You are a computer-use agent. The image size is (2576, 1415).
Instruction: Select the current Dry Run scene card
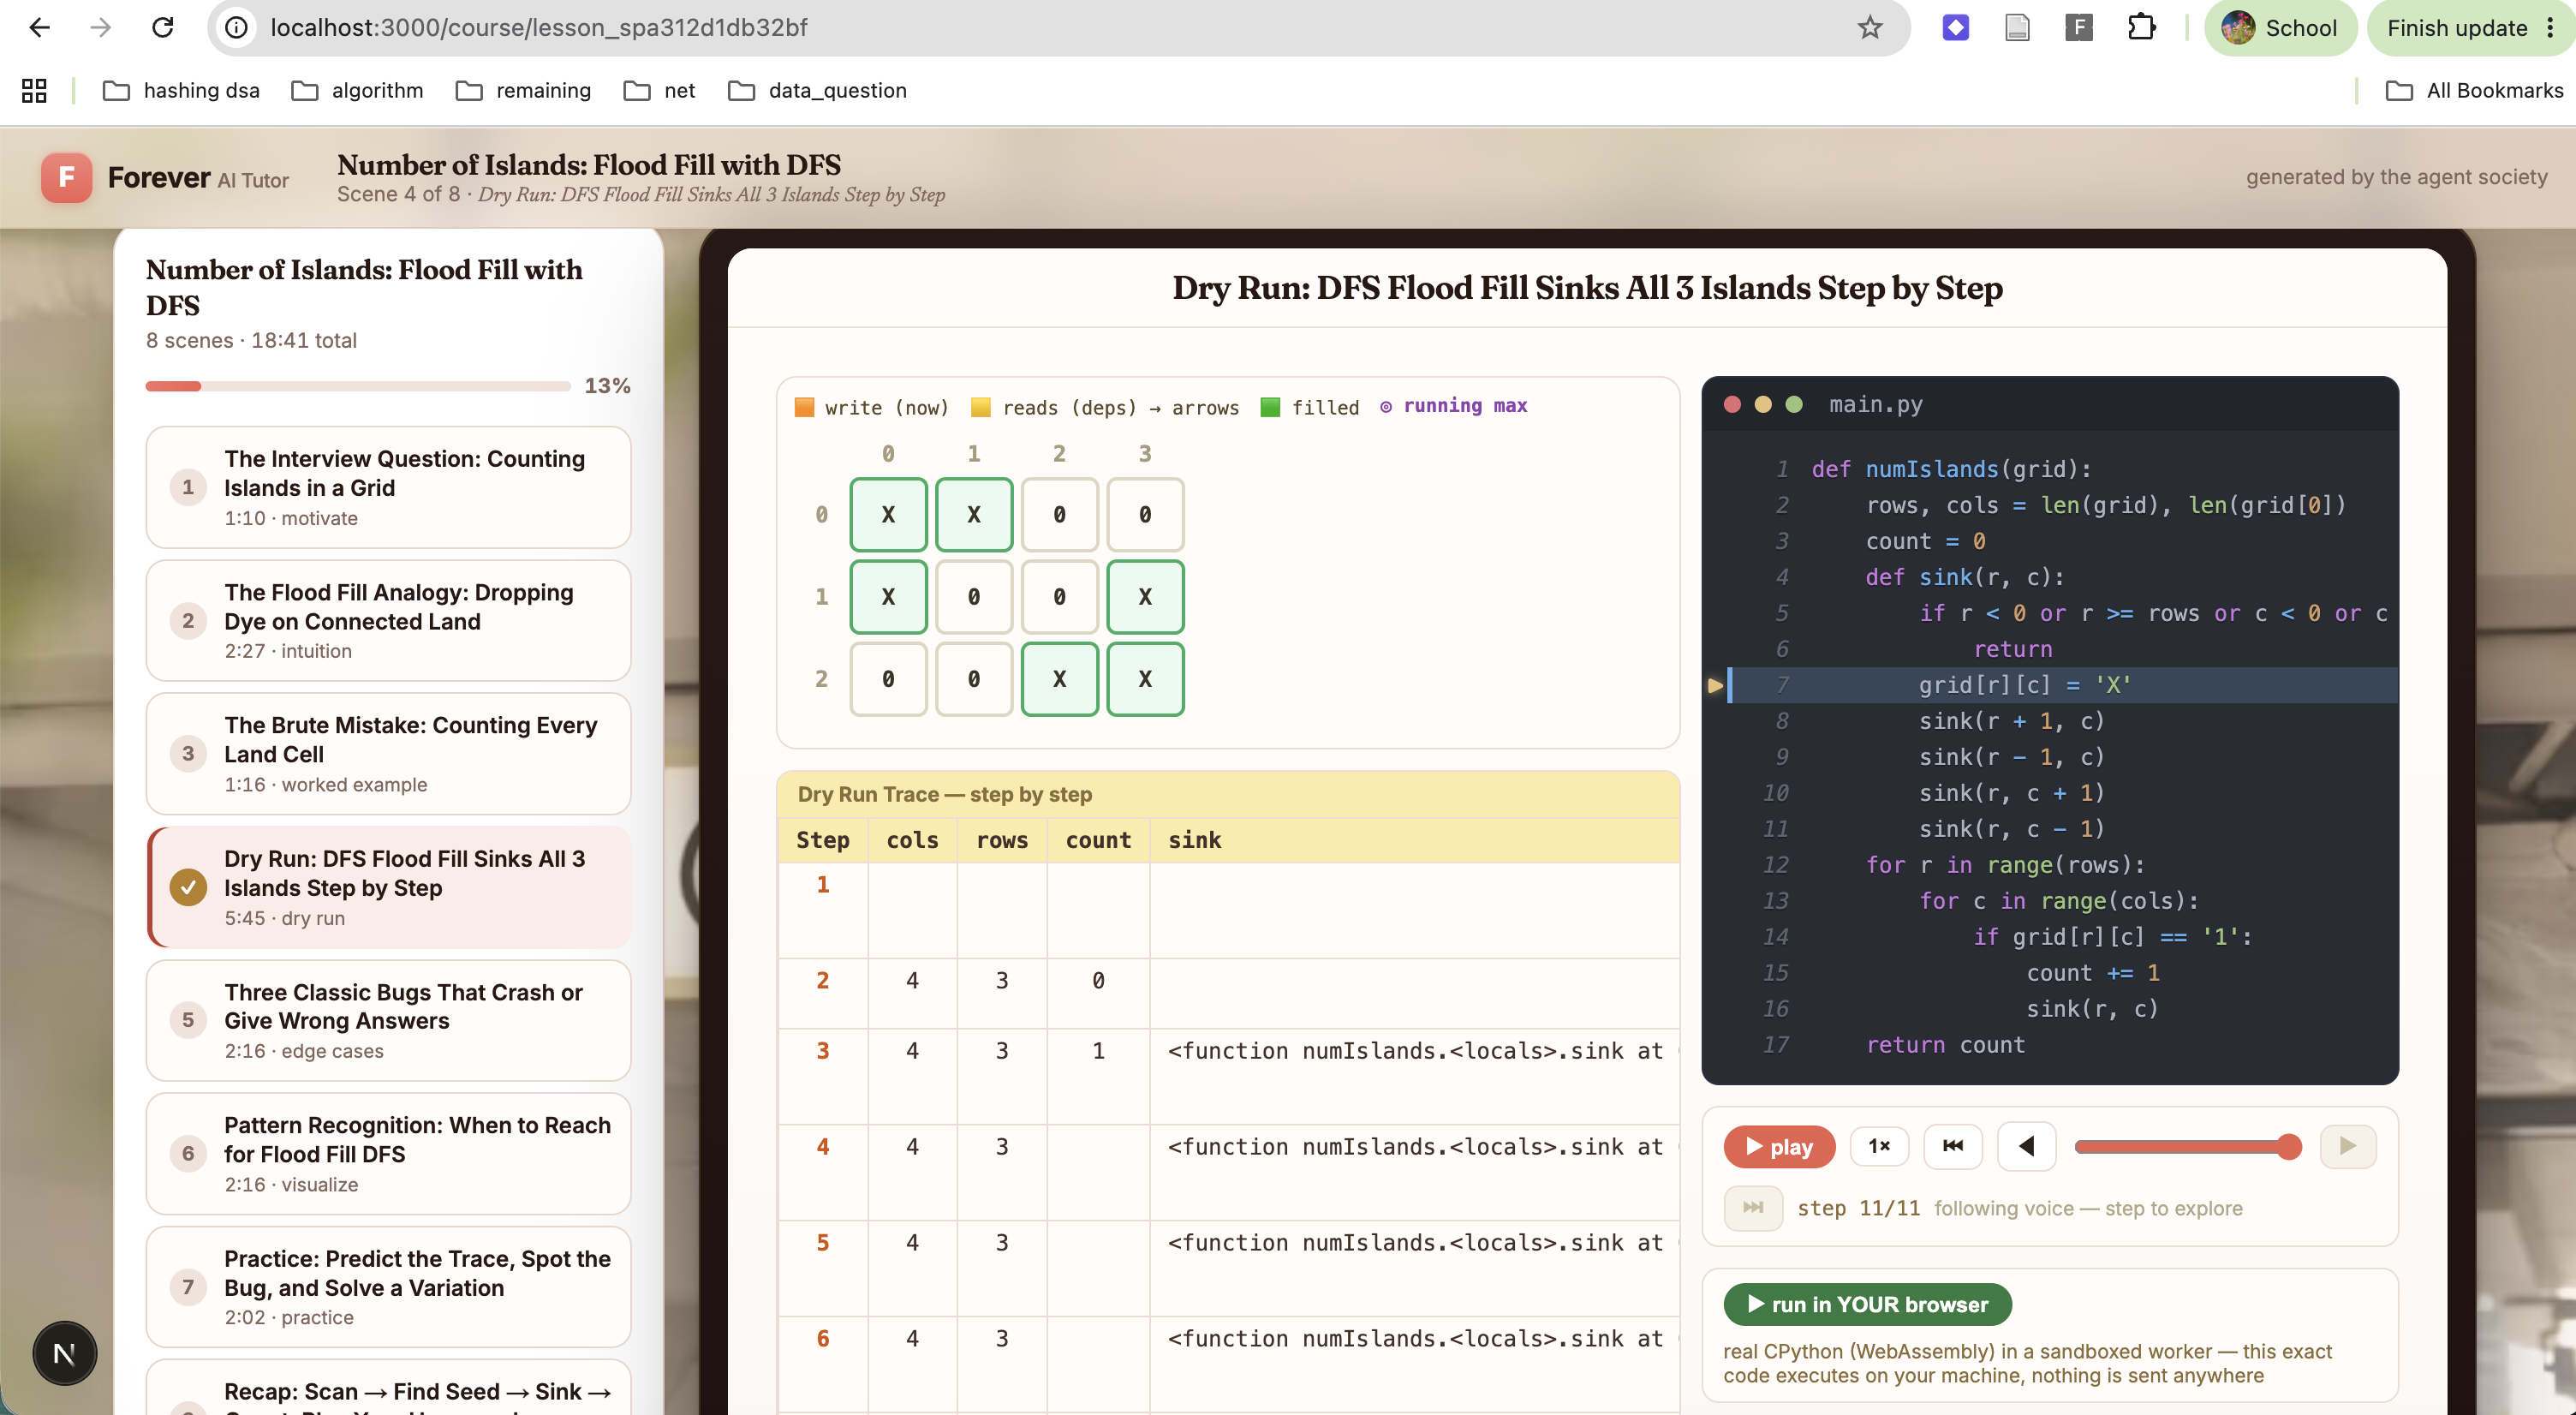(388, 887)
